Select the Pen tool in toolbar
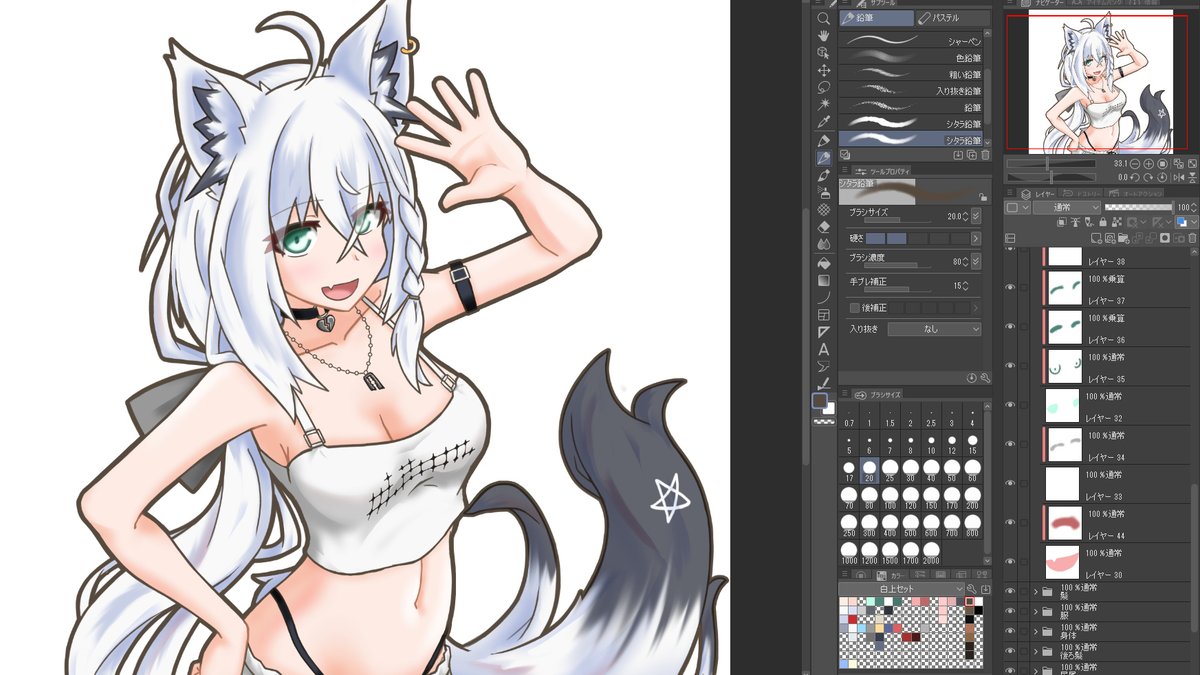This screenshot has width=1200, height=675. pos(824,140)
